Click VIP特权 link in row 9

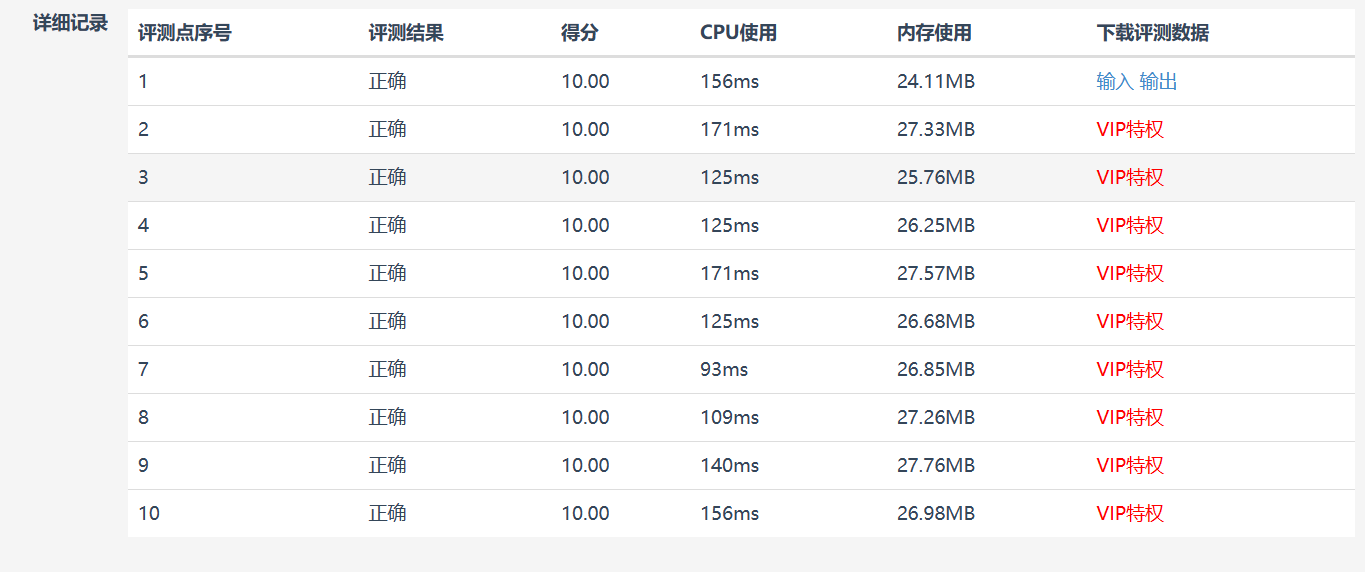[x=1130, y=466]
